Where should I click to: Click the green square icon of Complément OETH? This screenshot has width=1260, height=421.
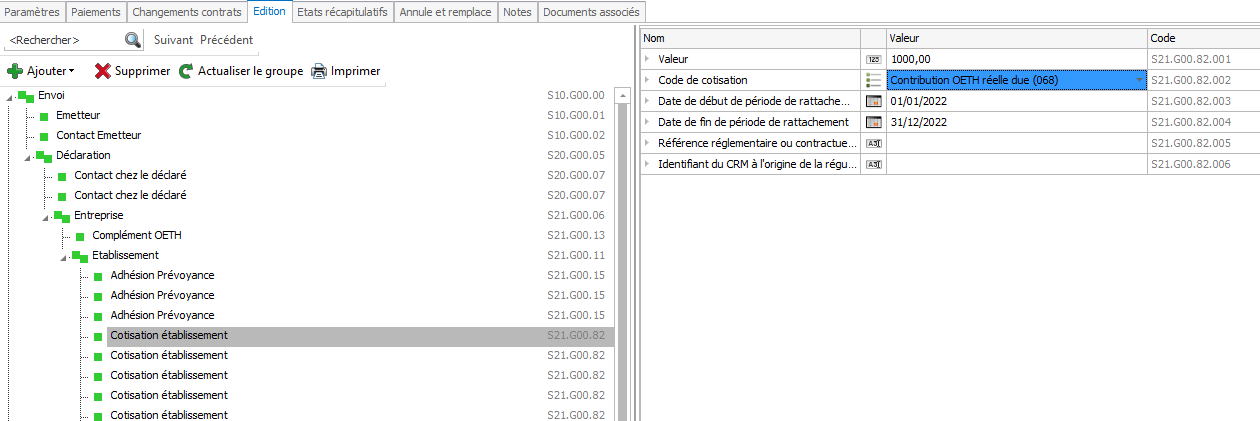pos(79,237)
